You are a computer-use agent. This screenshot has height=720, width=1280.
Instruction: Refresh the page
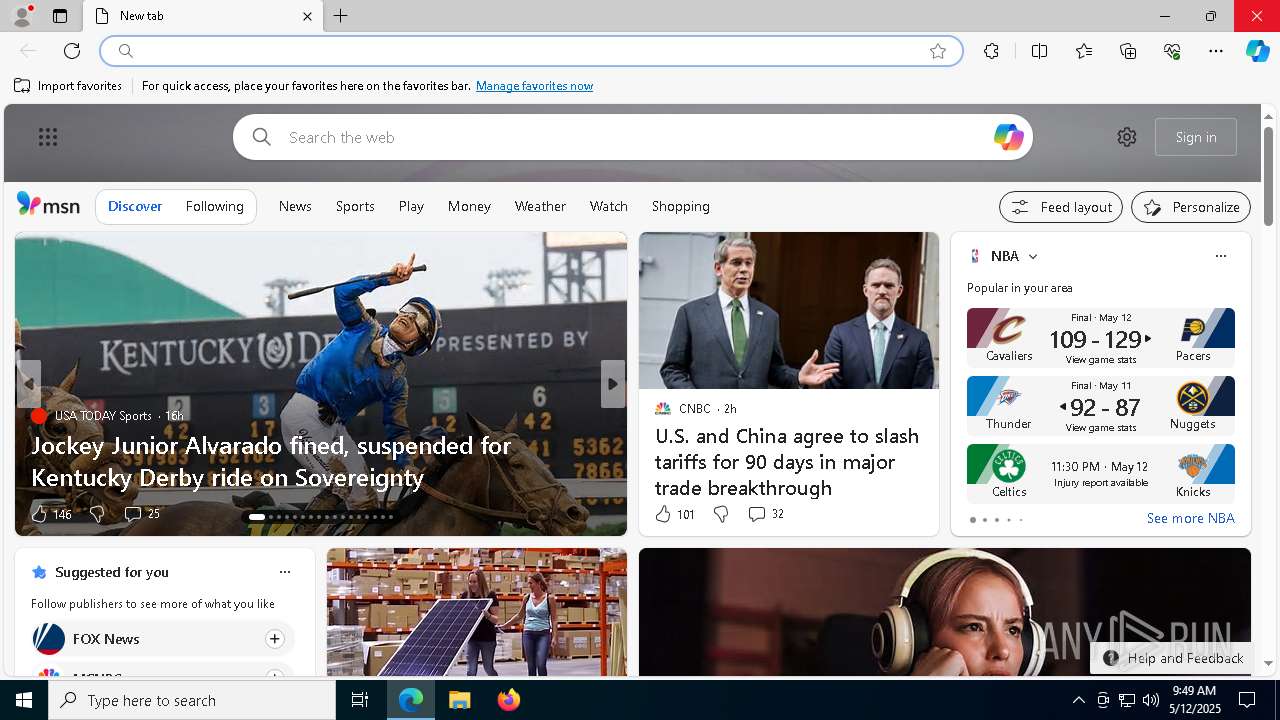pyautogui.click(x=72, y=51)
